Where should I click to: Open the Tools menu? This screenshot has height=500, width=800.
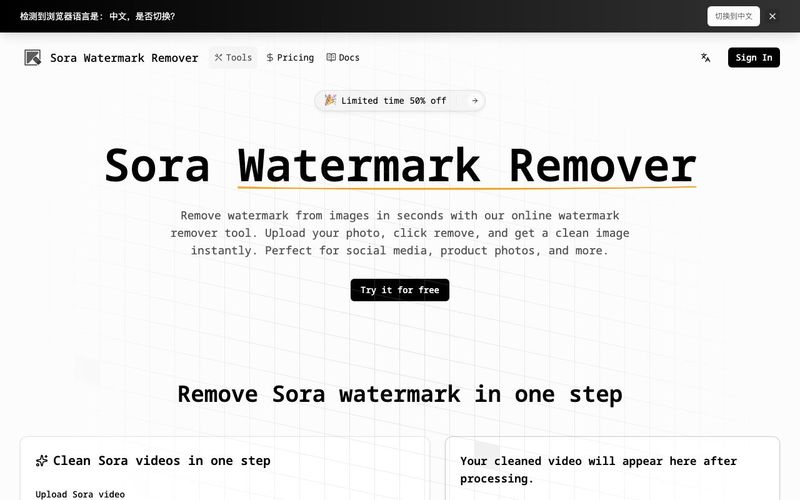pos(233,58)
